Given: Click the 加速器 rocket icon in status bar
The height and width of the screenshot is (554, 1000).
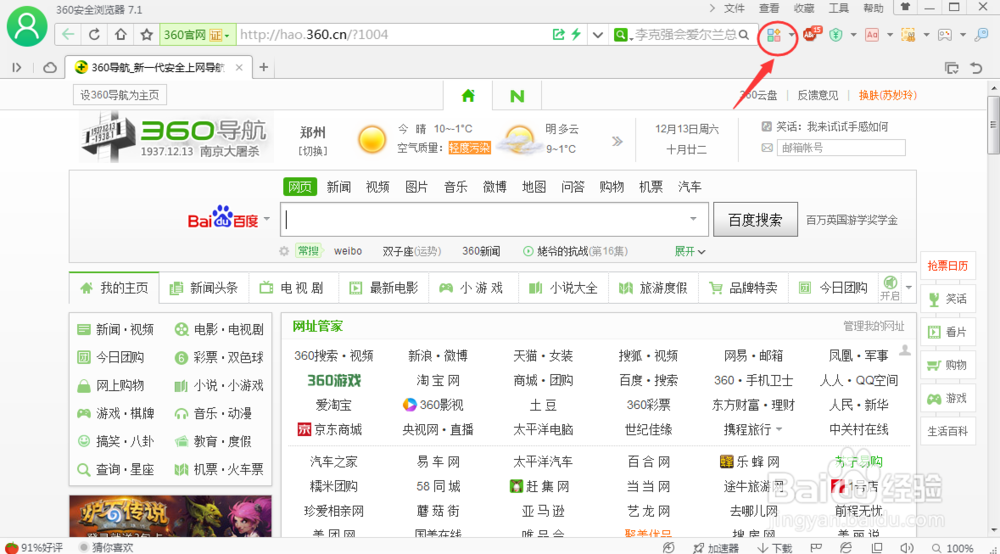Looking at the screenshot, I should (716, 548).
